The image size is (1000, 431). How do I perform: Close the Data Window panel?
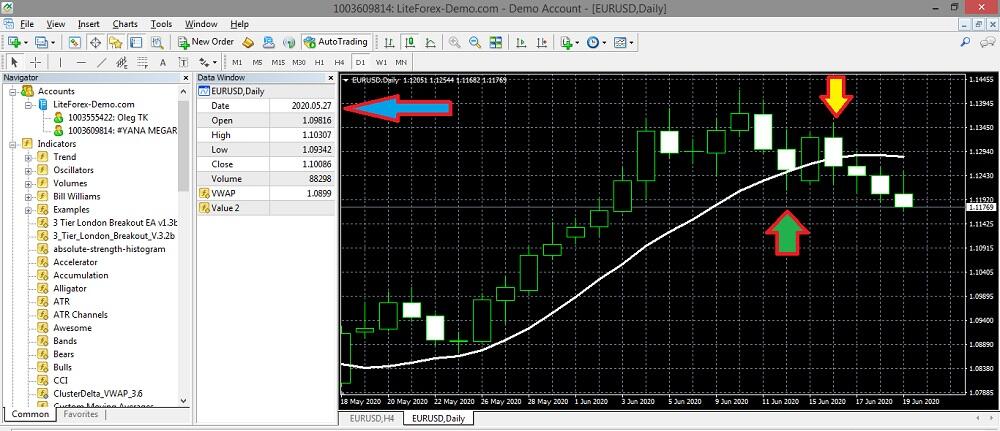[330, 78]
